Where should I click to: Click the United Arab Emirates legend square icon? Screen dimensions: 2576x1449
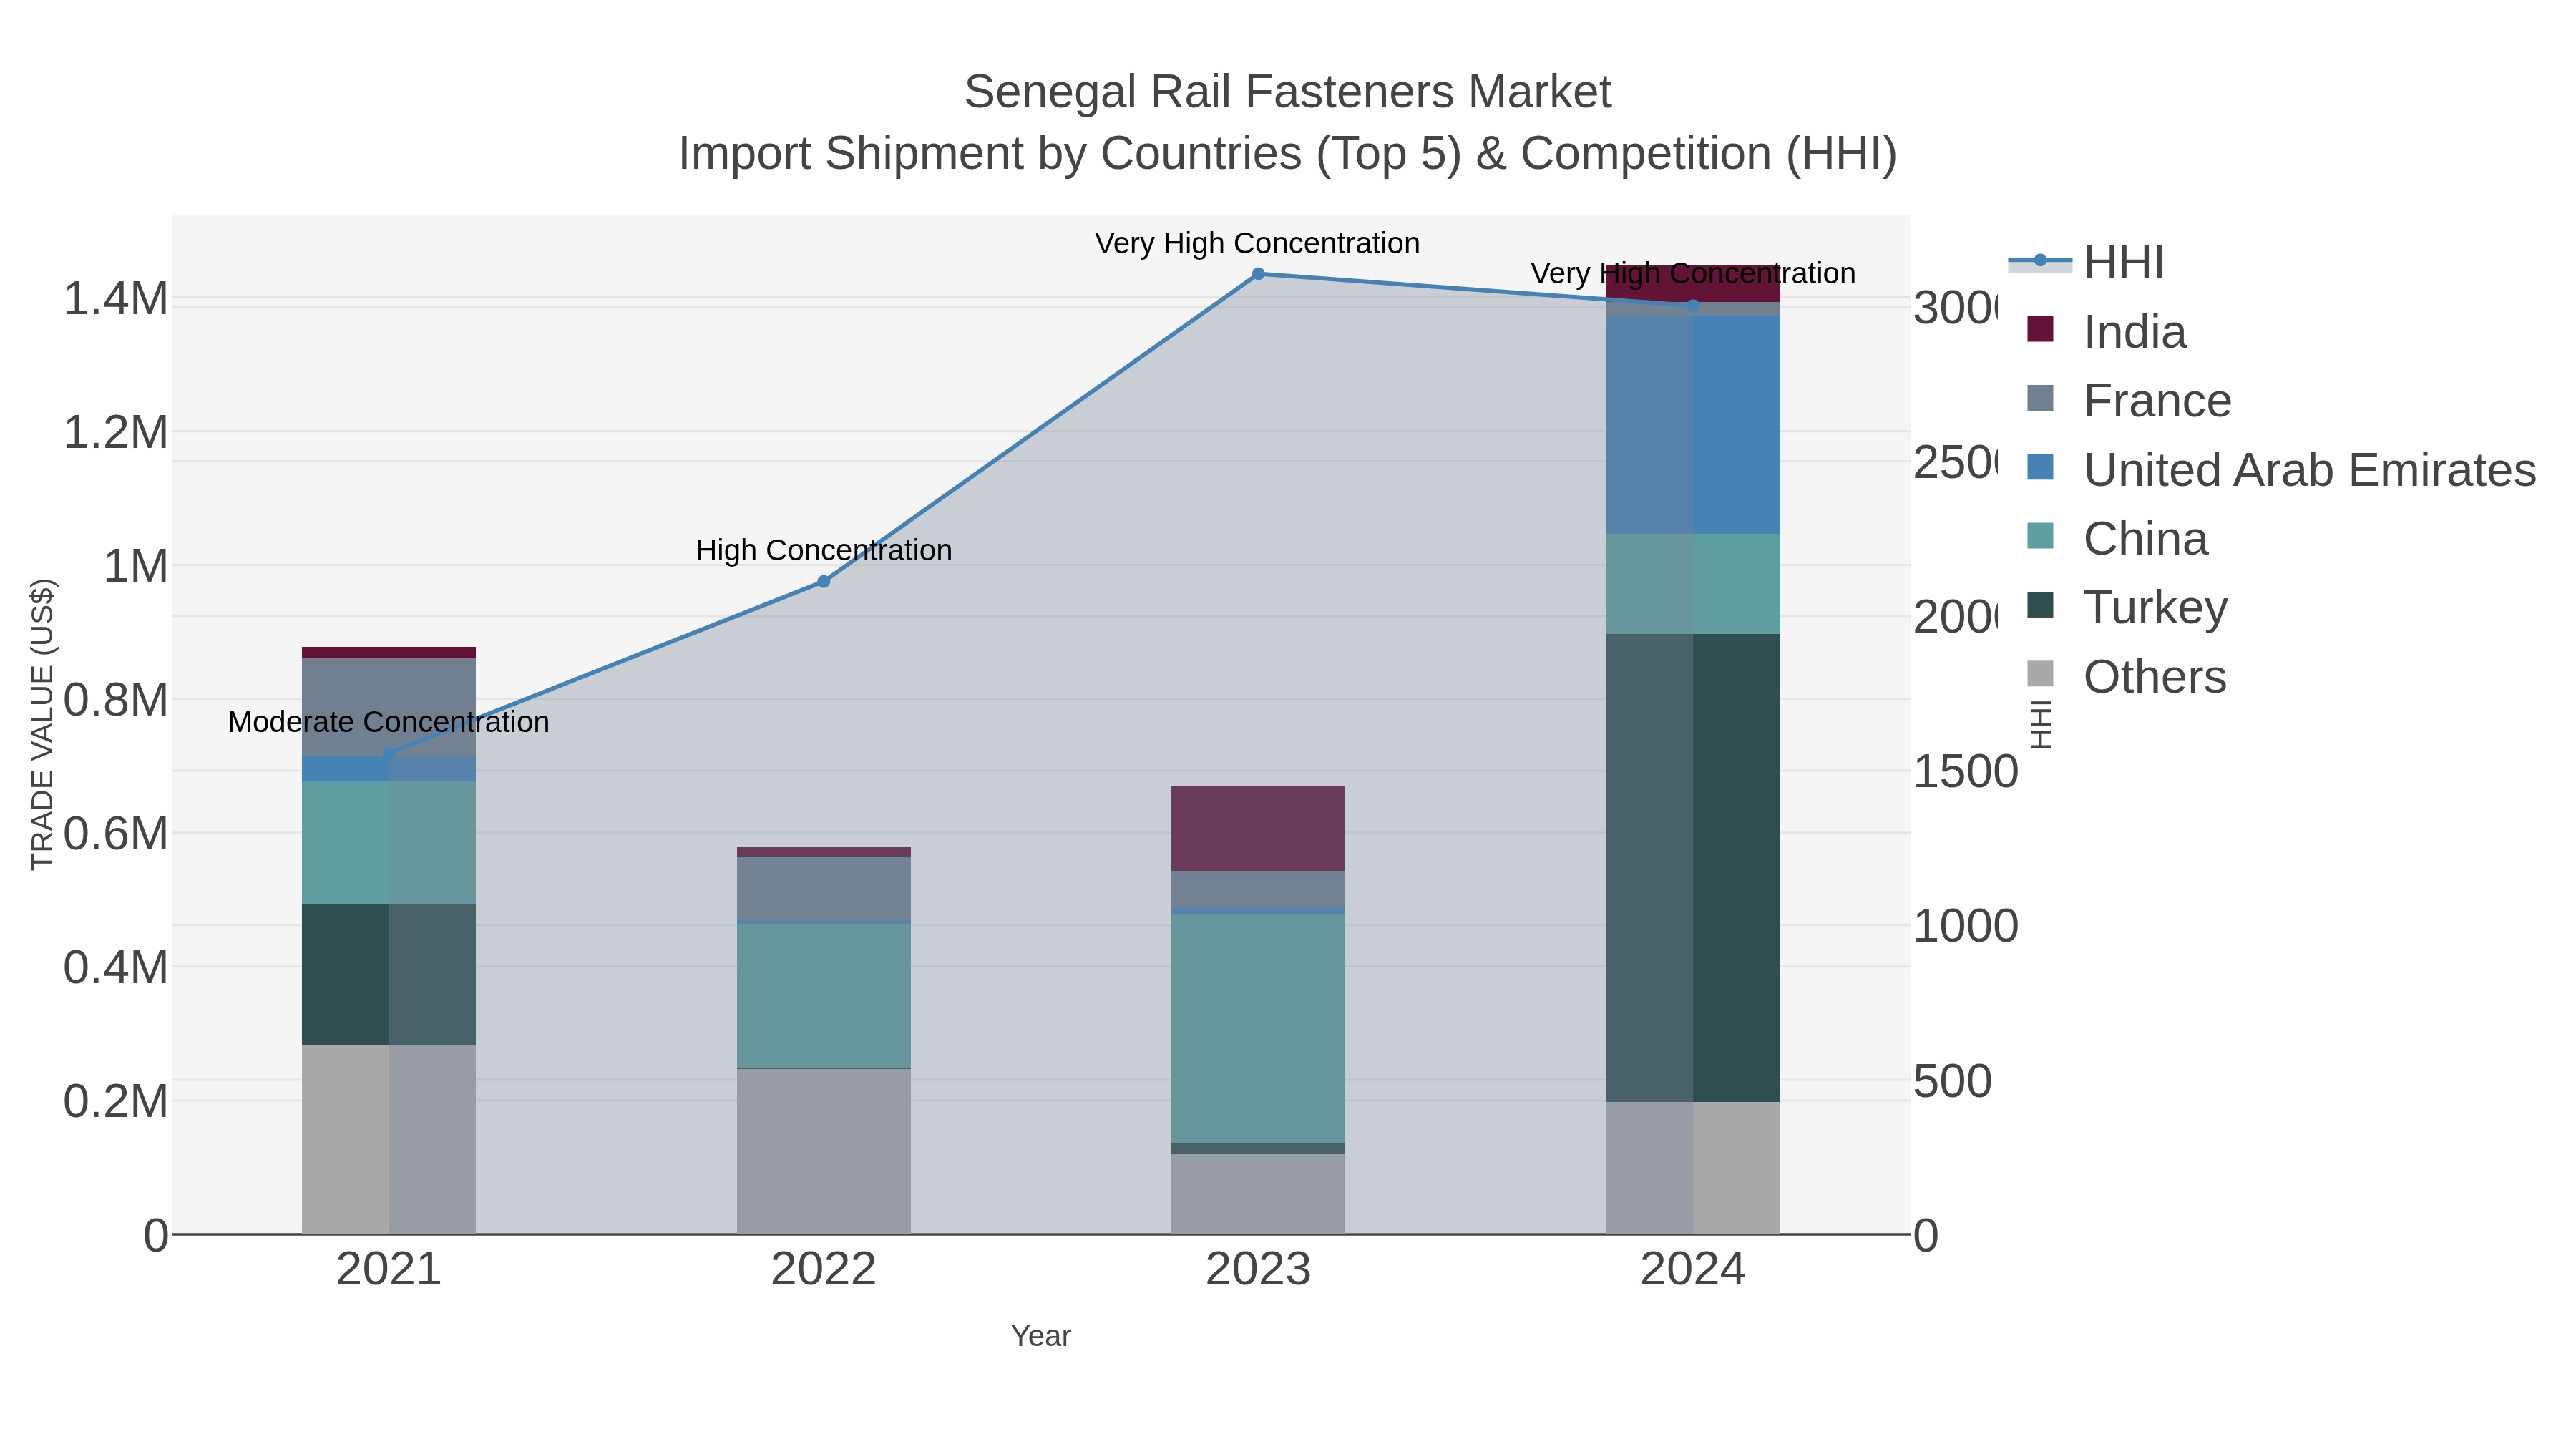tap(2040, 467)
